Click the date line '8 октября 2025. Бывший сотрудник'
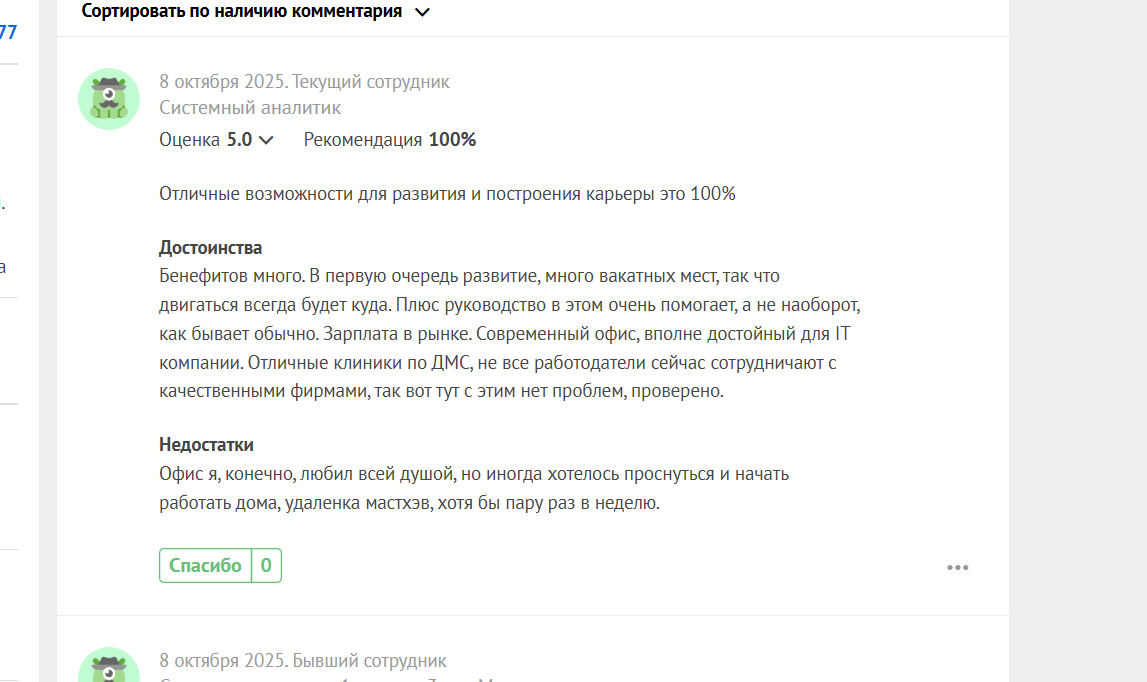The image size is (1147, 682). click(x=303, y=661)
